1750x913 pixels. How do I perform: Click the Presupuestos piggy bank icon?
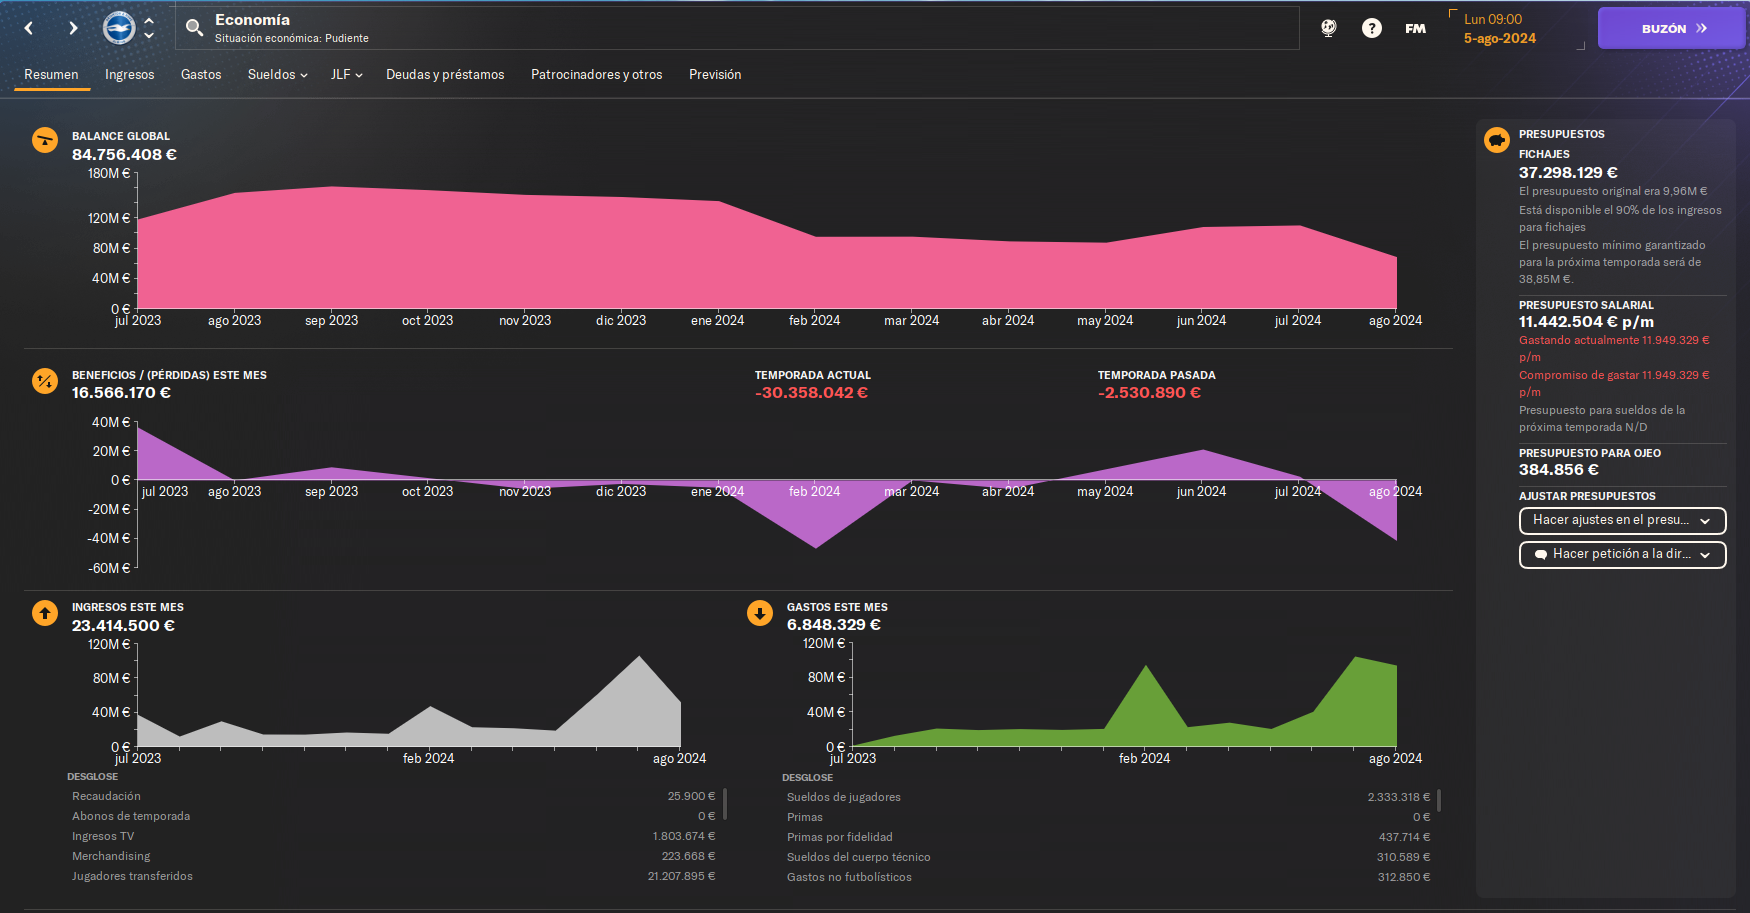pyautogui.click(x=1497, y=140)
